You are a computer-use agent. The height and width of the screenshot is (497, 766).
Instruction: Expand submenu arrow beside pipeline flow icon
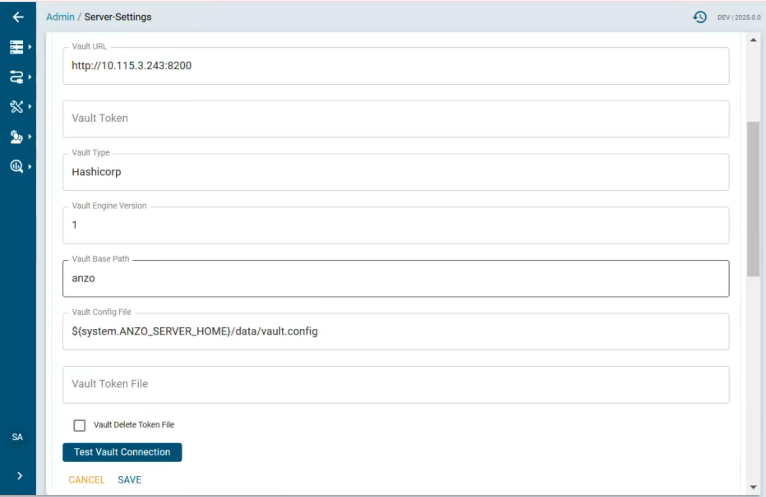30,77
